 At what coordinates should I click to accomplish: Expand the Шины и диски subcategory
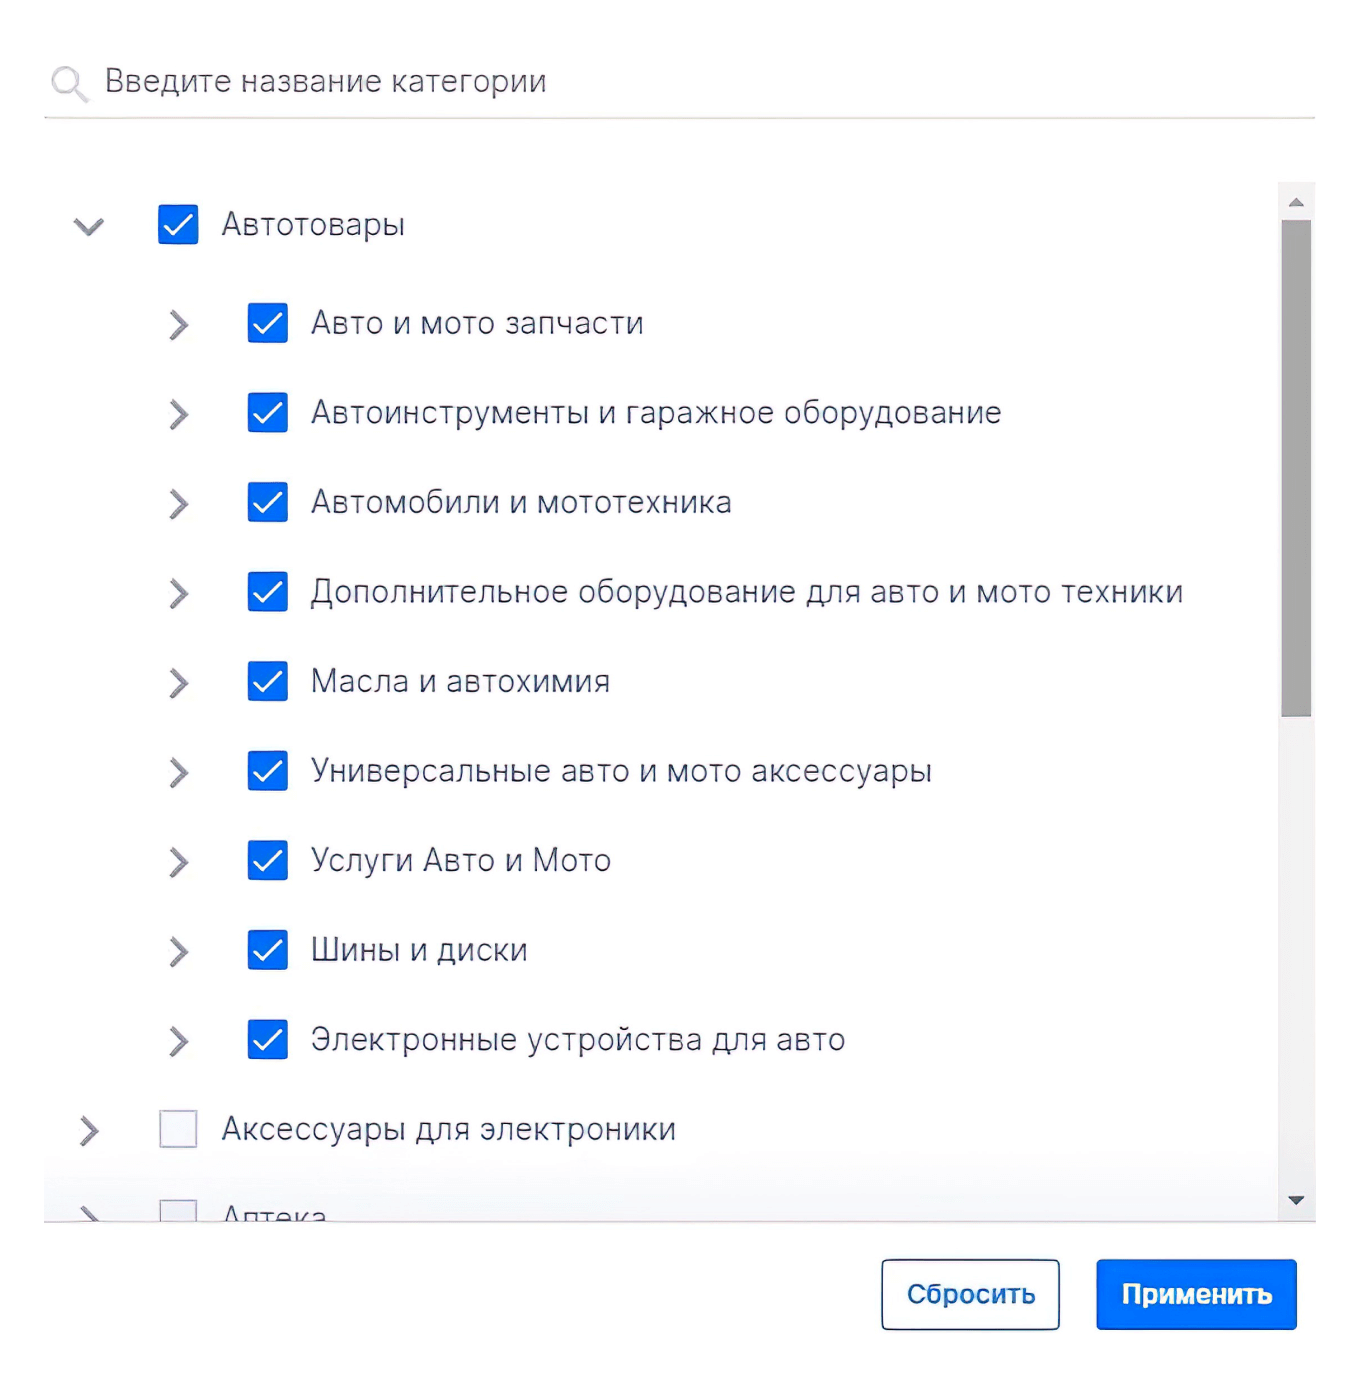tap(178, 951)
